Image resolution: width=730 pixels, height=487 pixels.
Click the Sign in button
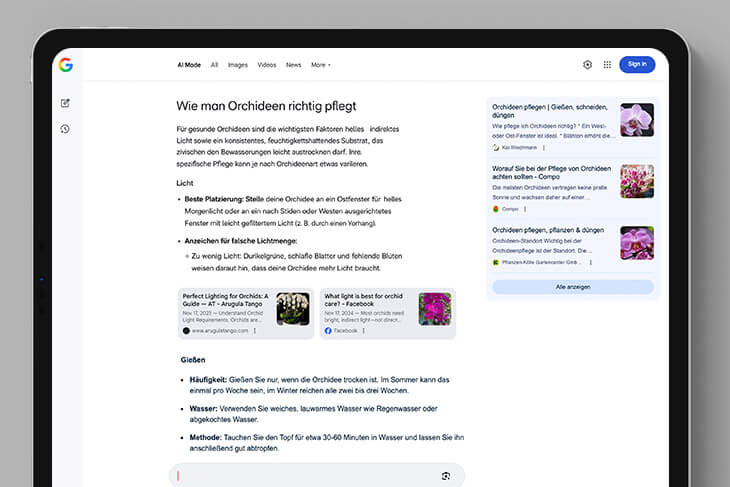tap(637, 64)
